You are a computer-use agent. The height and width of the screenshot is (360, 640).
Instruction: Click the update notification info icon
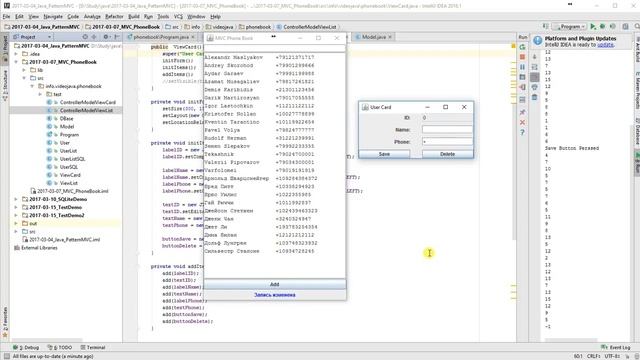coord(538,41)
